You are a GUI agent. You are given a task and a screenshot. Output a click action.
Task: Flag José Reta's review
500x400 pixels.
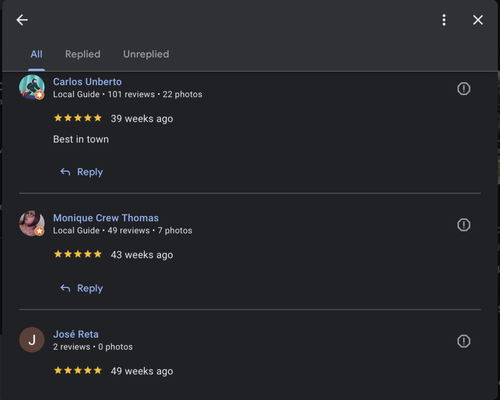[x=463, y=341]
